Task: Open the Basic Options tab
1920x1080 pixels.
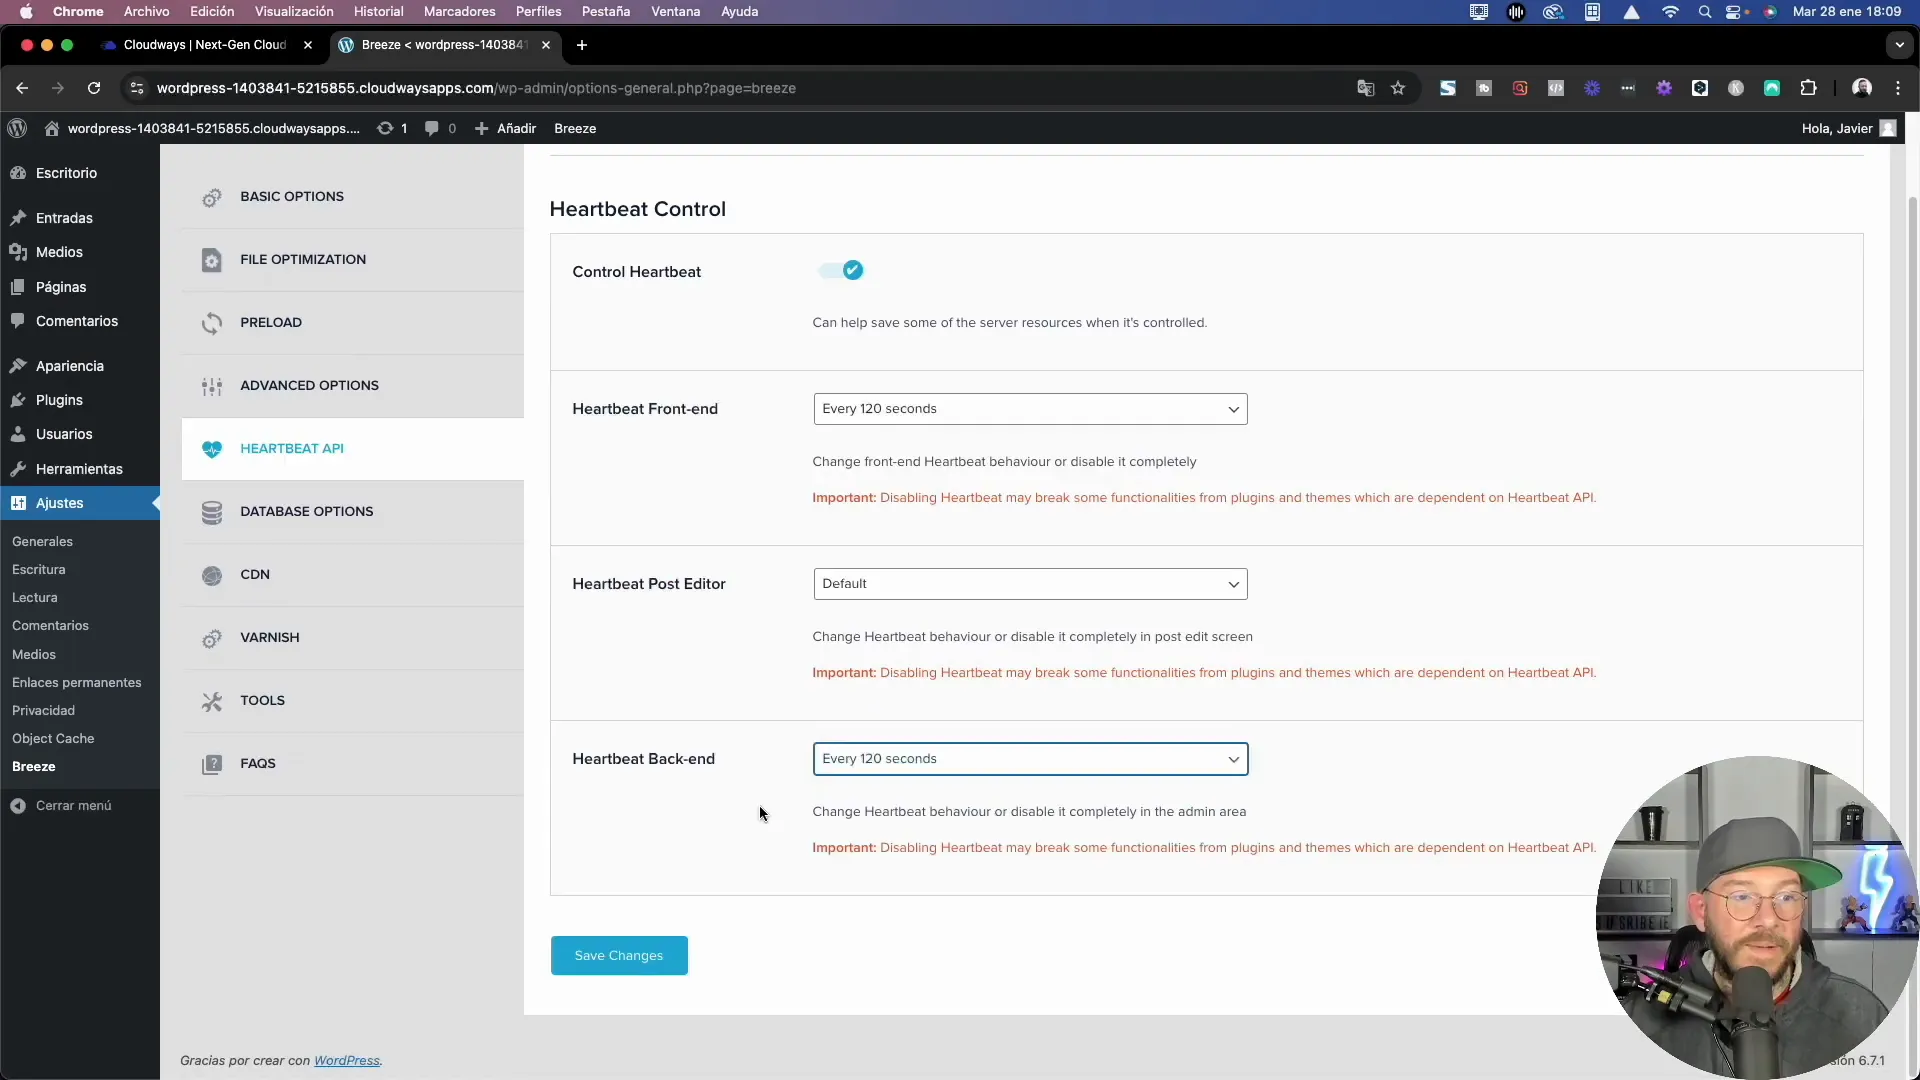Action: (x=352, y=197)
